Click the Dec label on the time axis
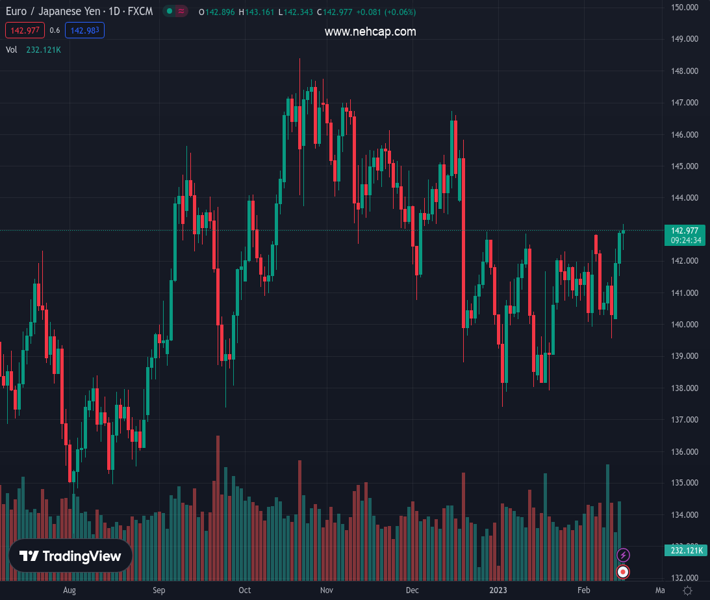Viewport: 710px width, 600px height. [x=413, y=591]
